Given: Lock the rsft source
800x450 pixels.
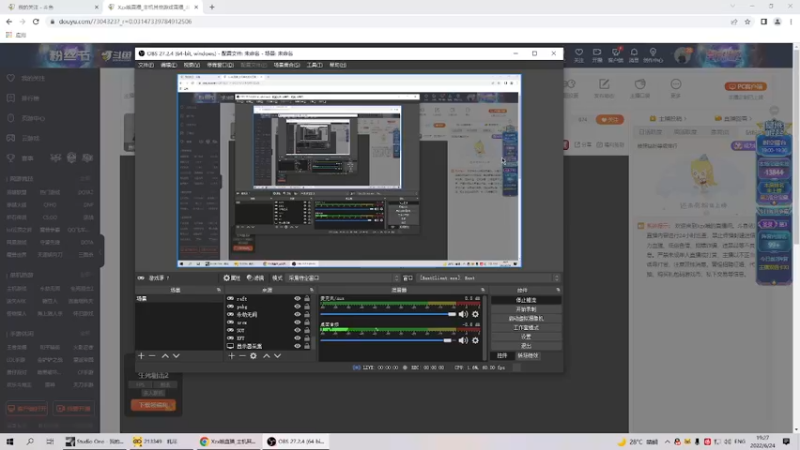Looking at the screenshot, I should (307, 298).
